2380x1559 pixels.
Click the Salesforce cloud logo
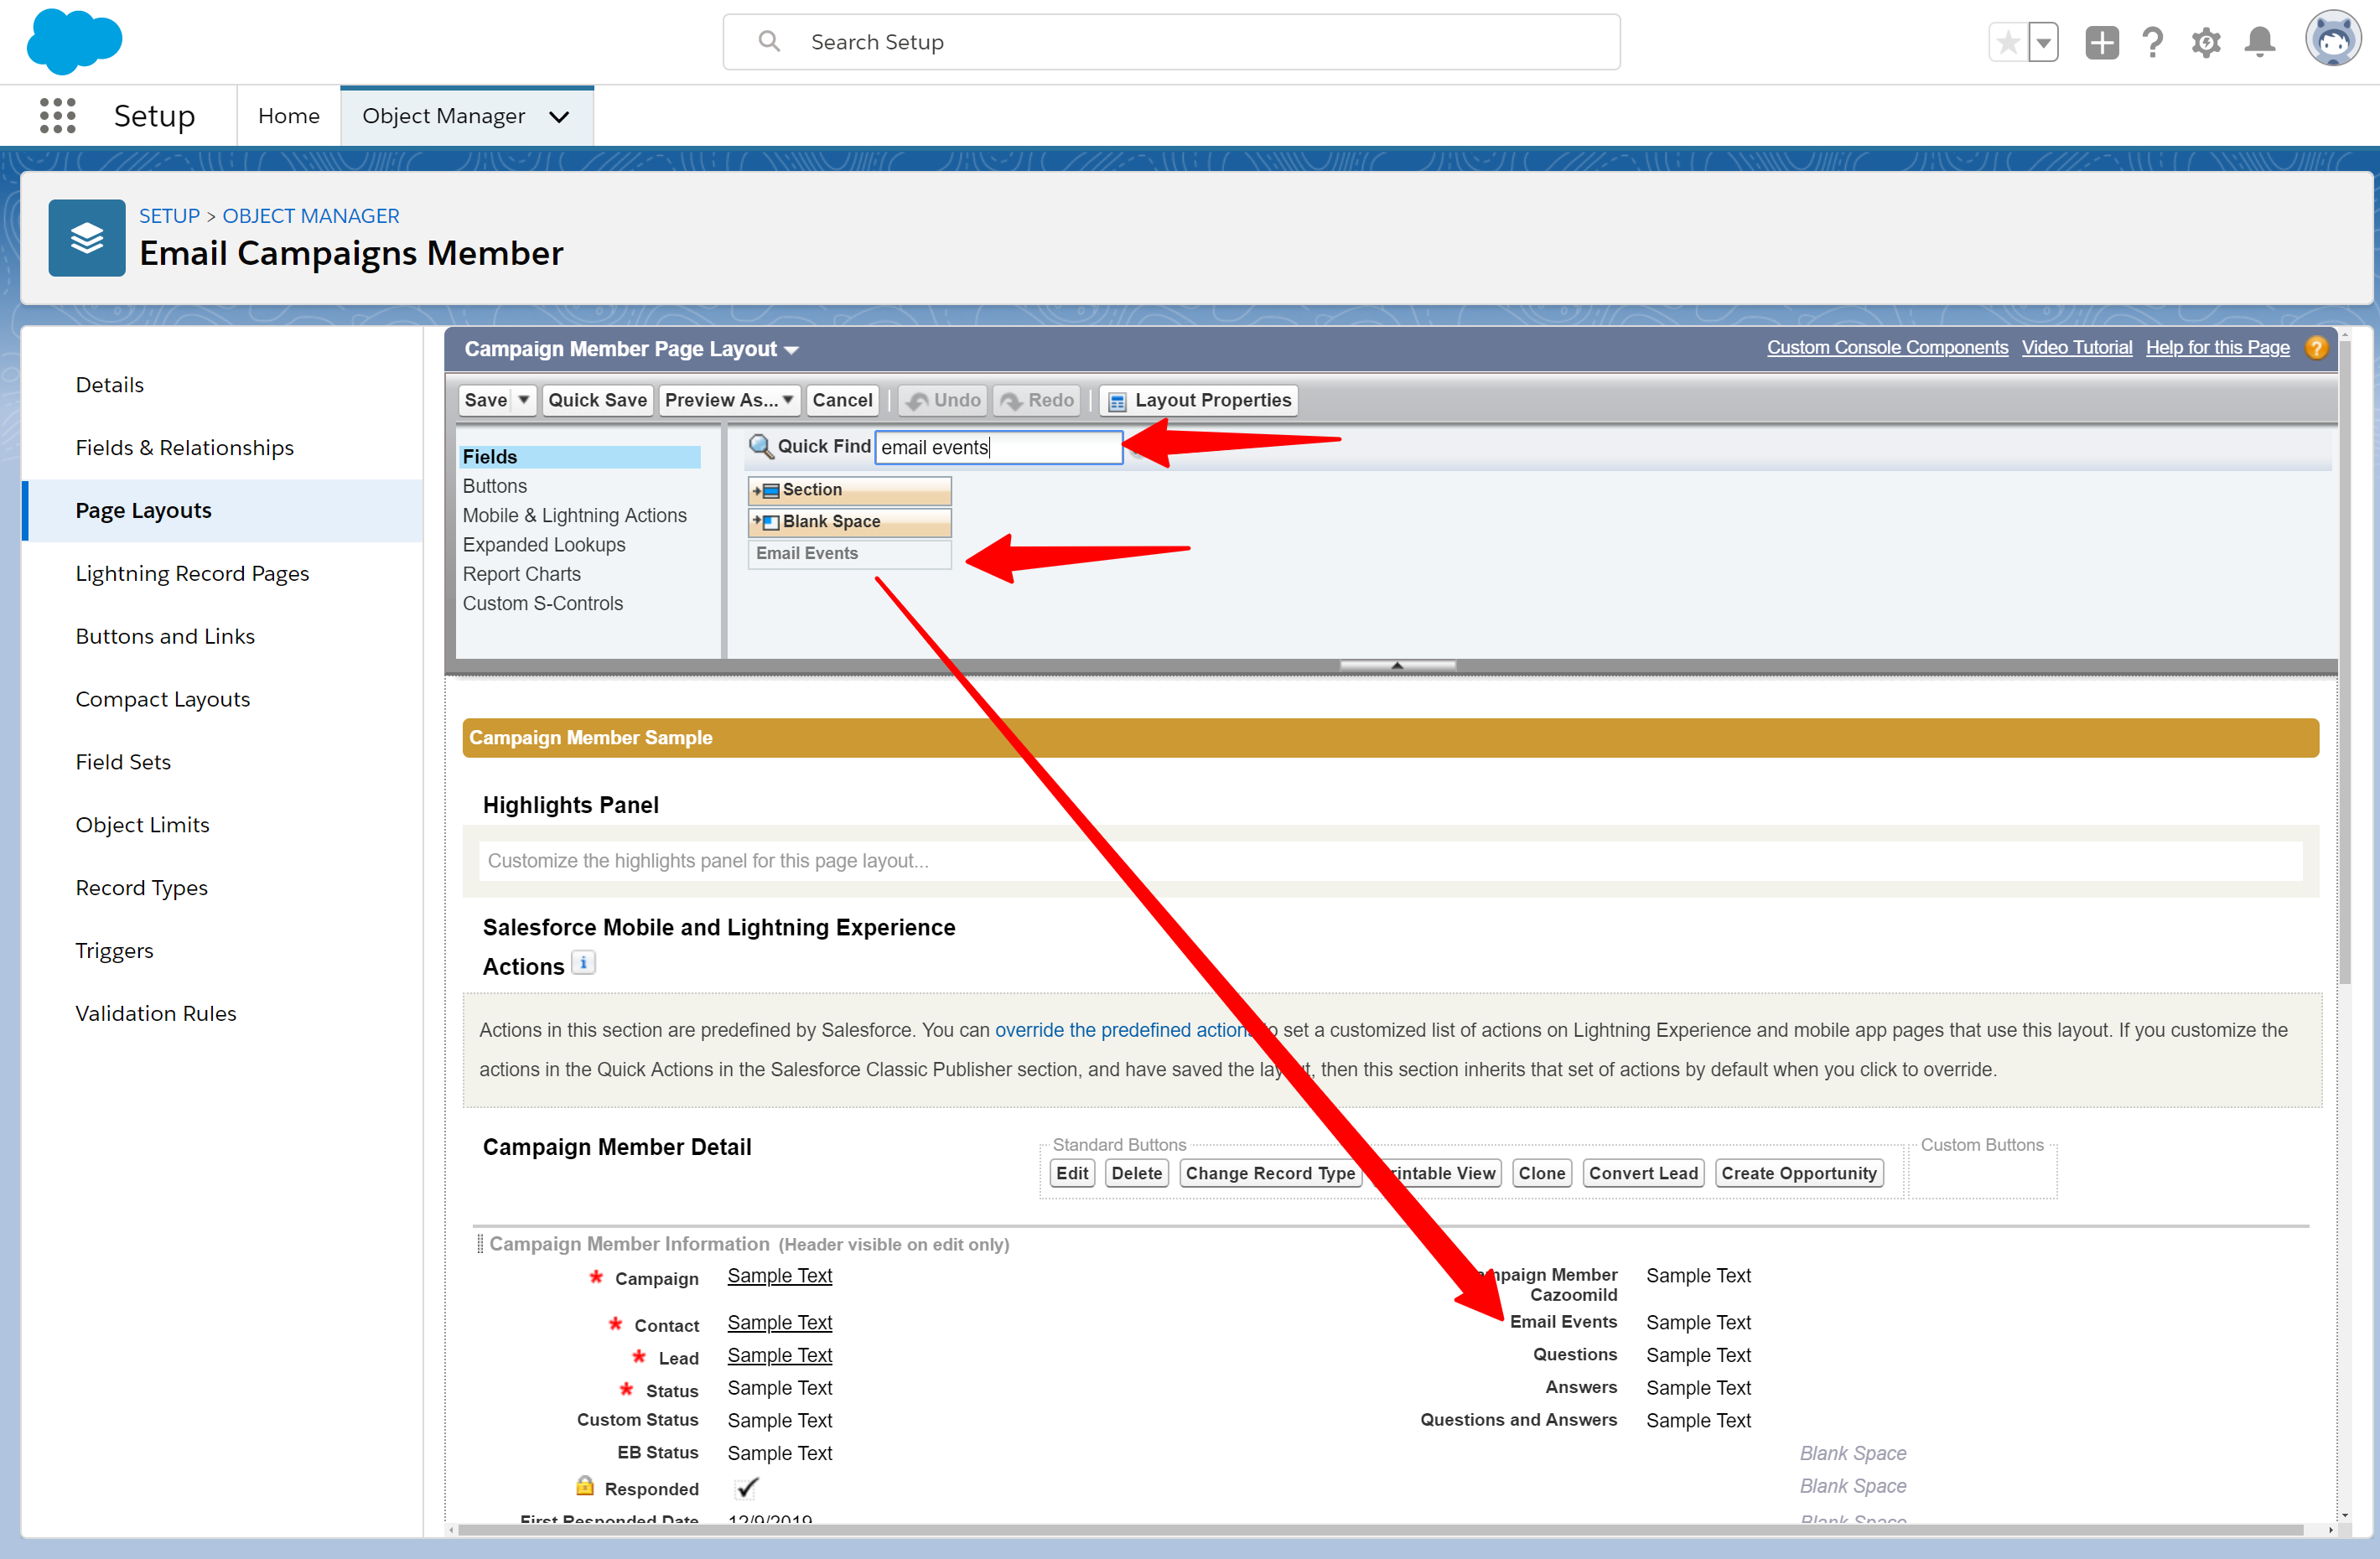[74, 42]
